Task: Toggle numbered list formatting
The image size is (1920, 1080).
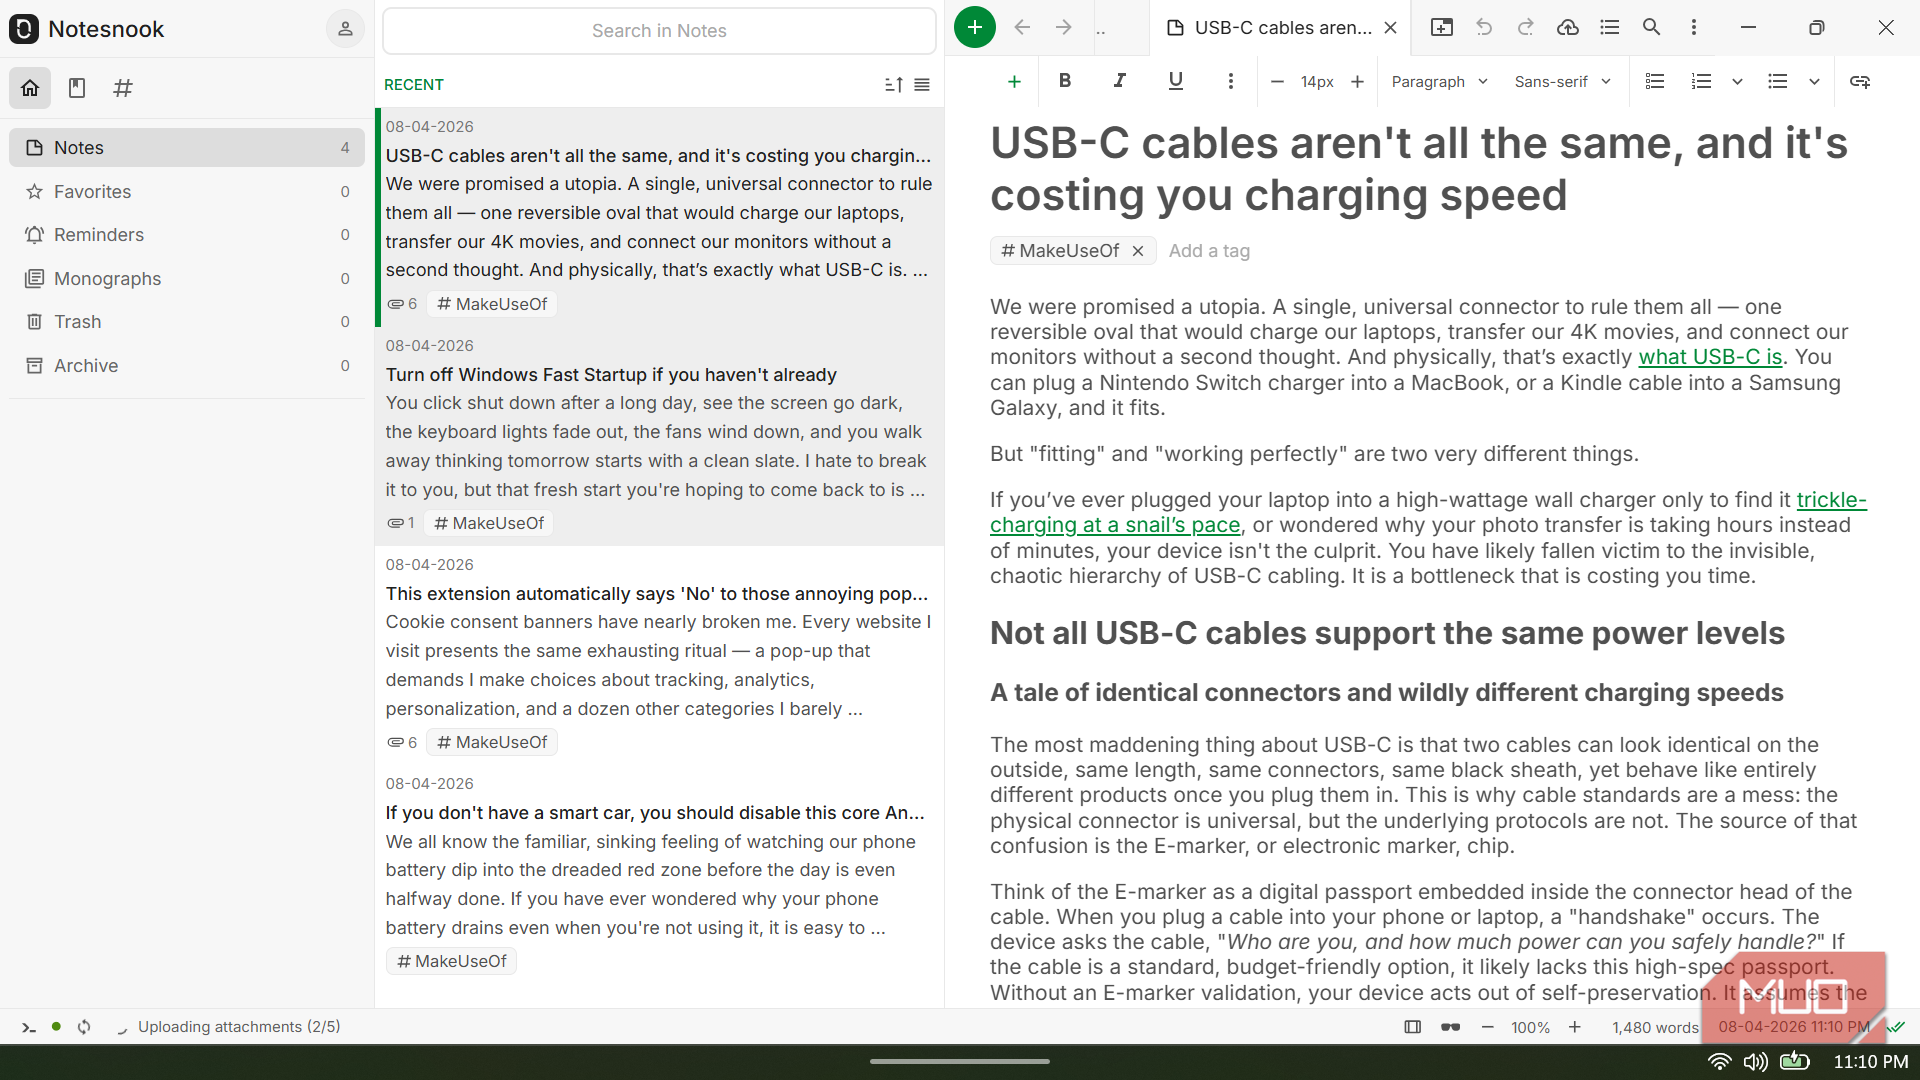Action: click(x=1701, y=81)
